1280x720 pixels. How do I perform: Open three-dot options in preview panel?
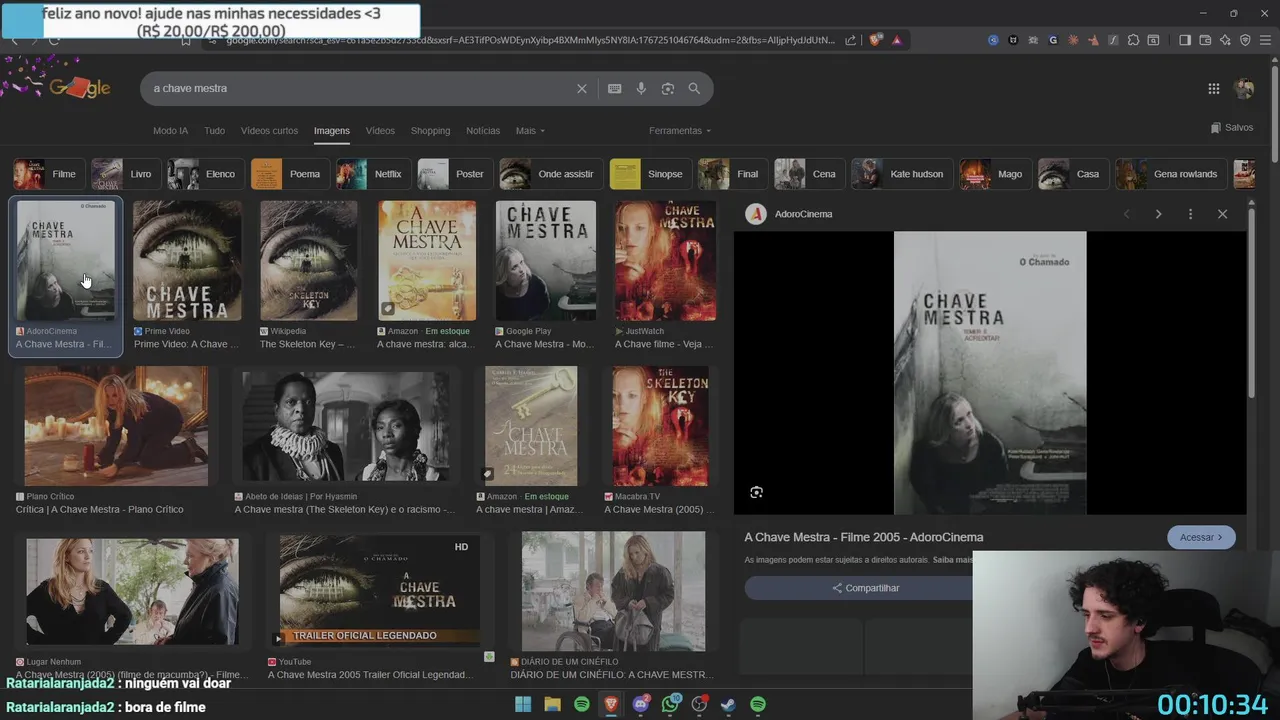(x=1190, y=214)
